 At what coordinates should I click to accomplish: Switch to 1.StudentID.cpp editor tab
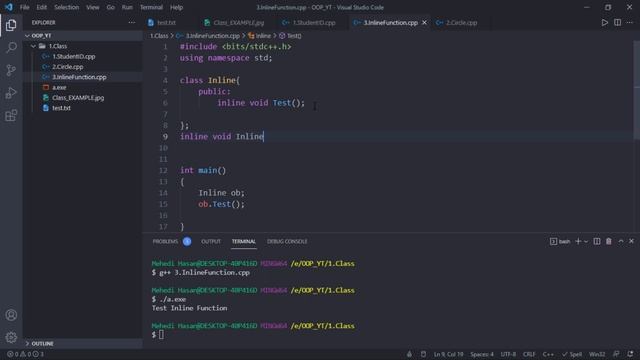[313, 22]
